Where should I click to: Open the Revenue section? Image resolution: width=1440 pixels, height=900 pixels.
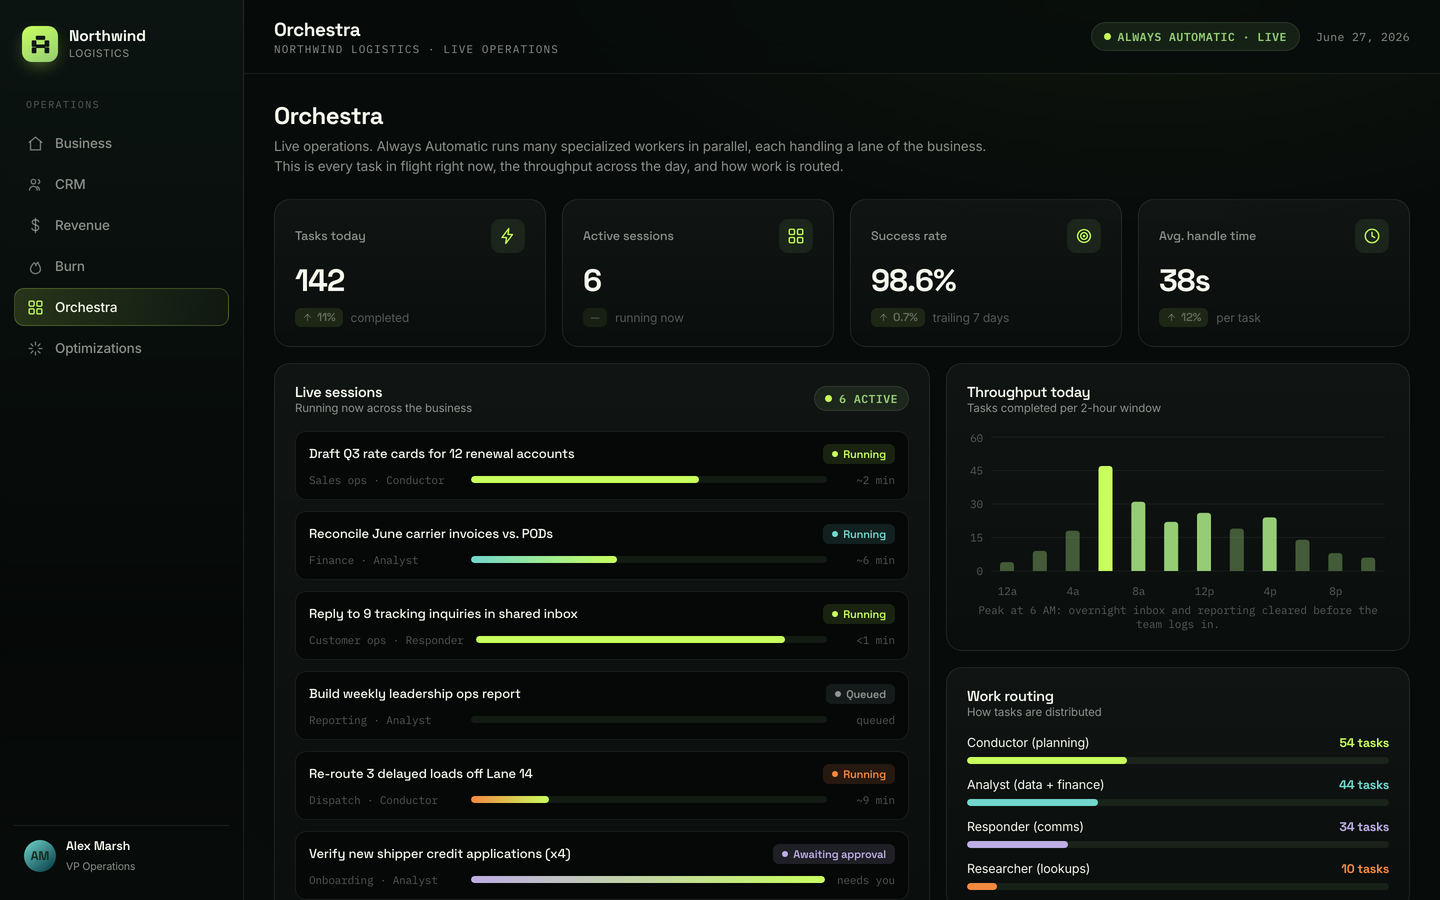[x=121, y=225]
